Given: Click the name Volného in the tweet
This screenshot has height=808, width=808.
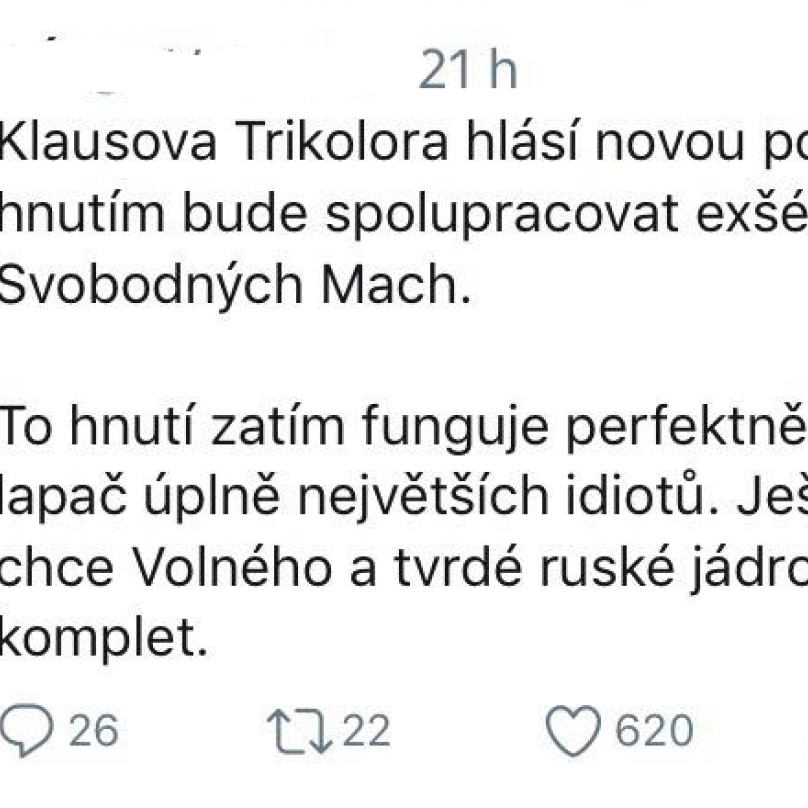Looking at the screenshot, I should pos(232,569).
